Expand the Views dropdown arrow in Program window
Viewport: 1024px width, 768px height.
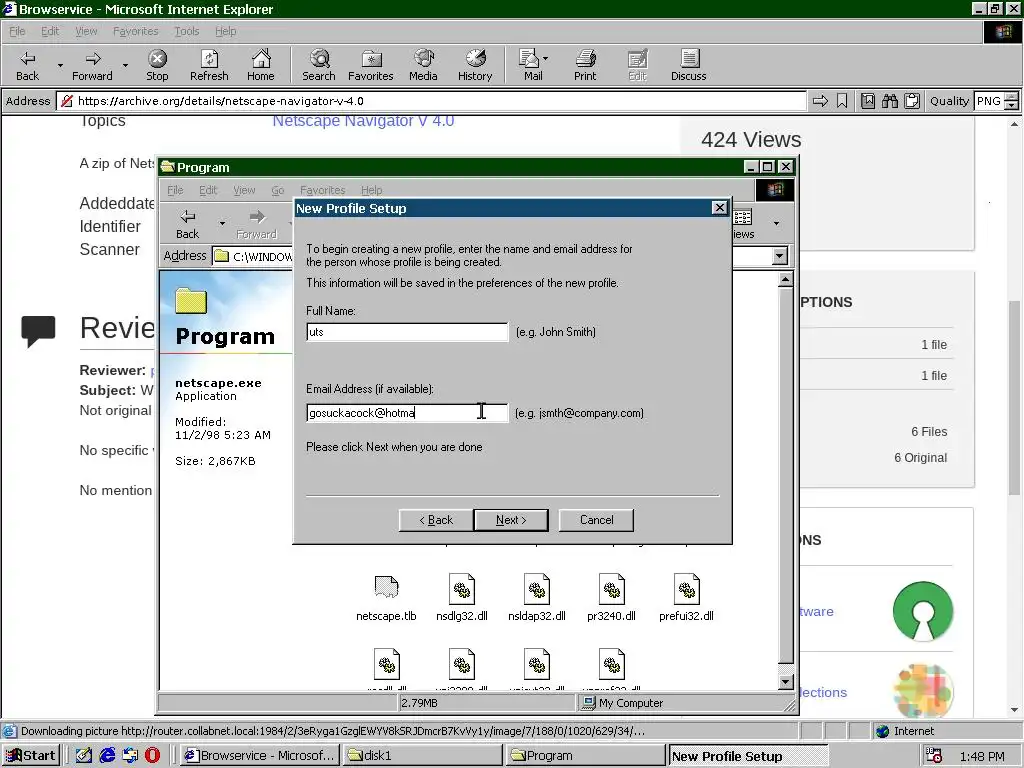(776, 224)
